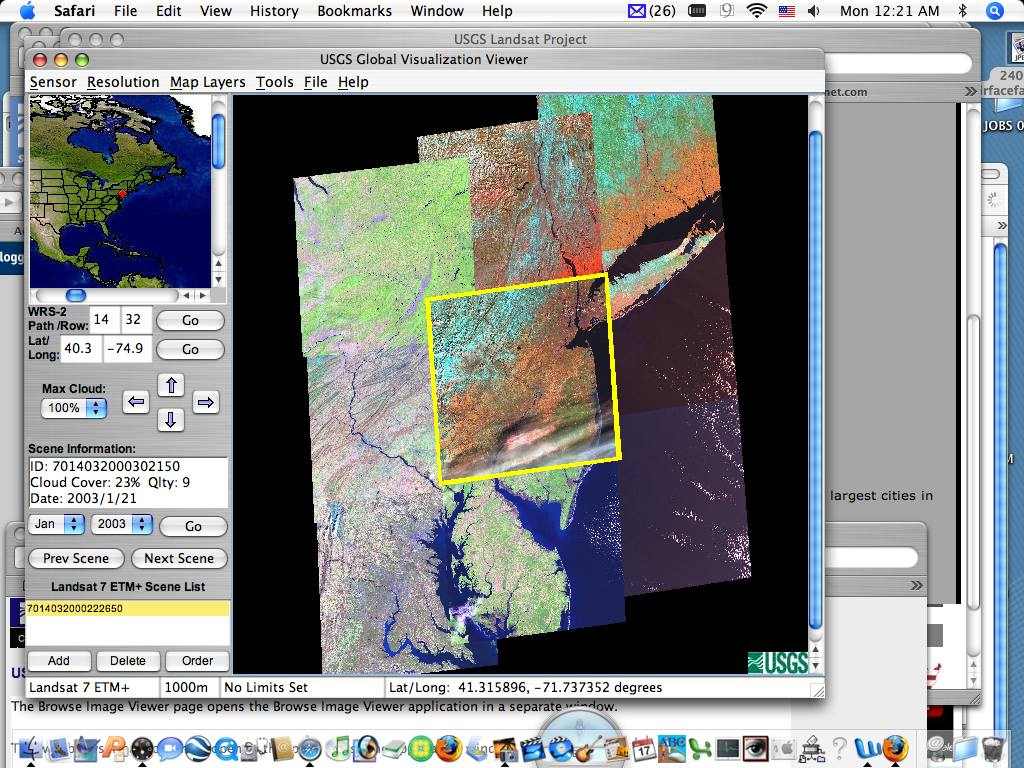Click Go beside the date dropdowns
Screen dimensions: 1024x768
pyautogui.click(x=193, y=526)
